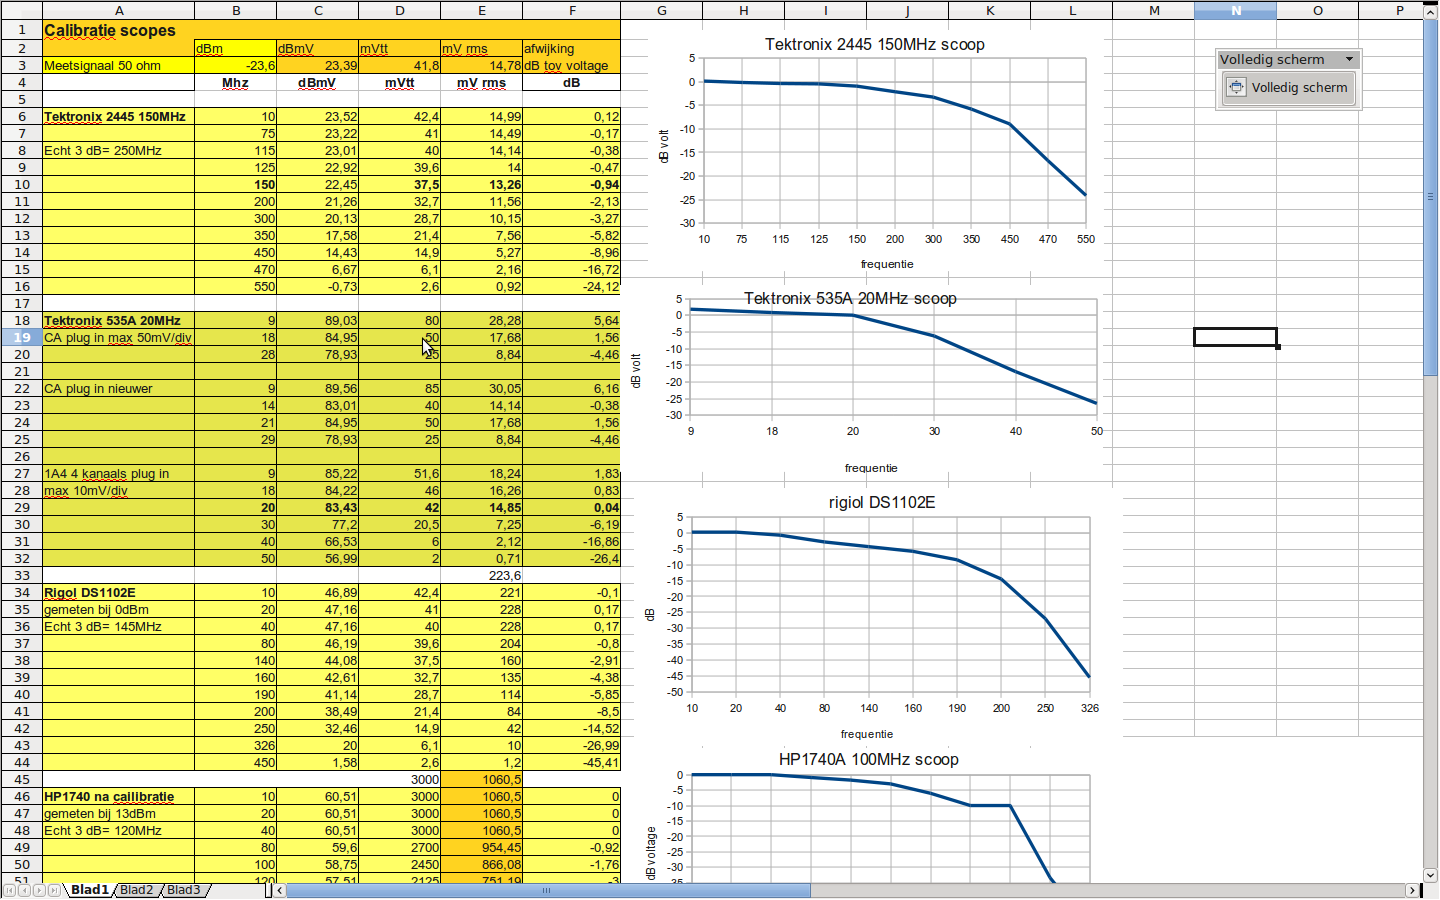Click the Volledig scherm full-screen toggle icon
Image resolution: width=1440 pixels, height=900 pixels.
1236,88
